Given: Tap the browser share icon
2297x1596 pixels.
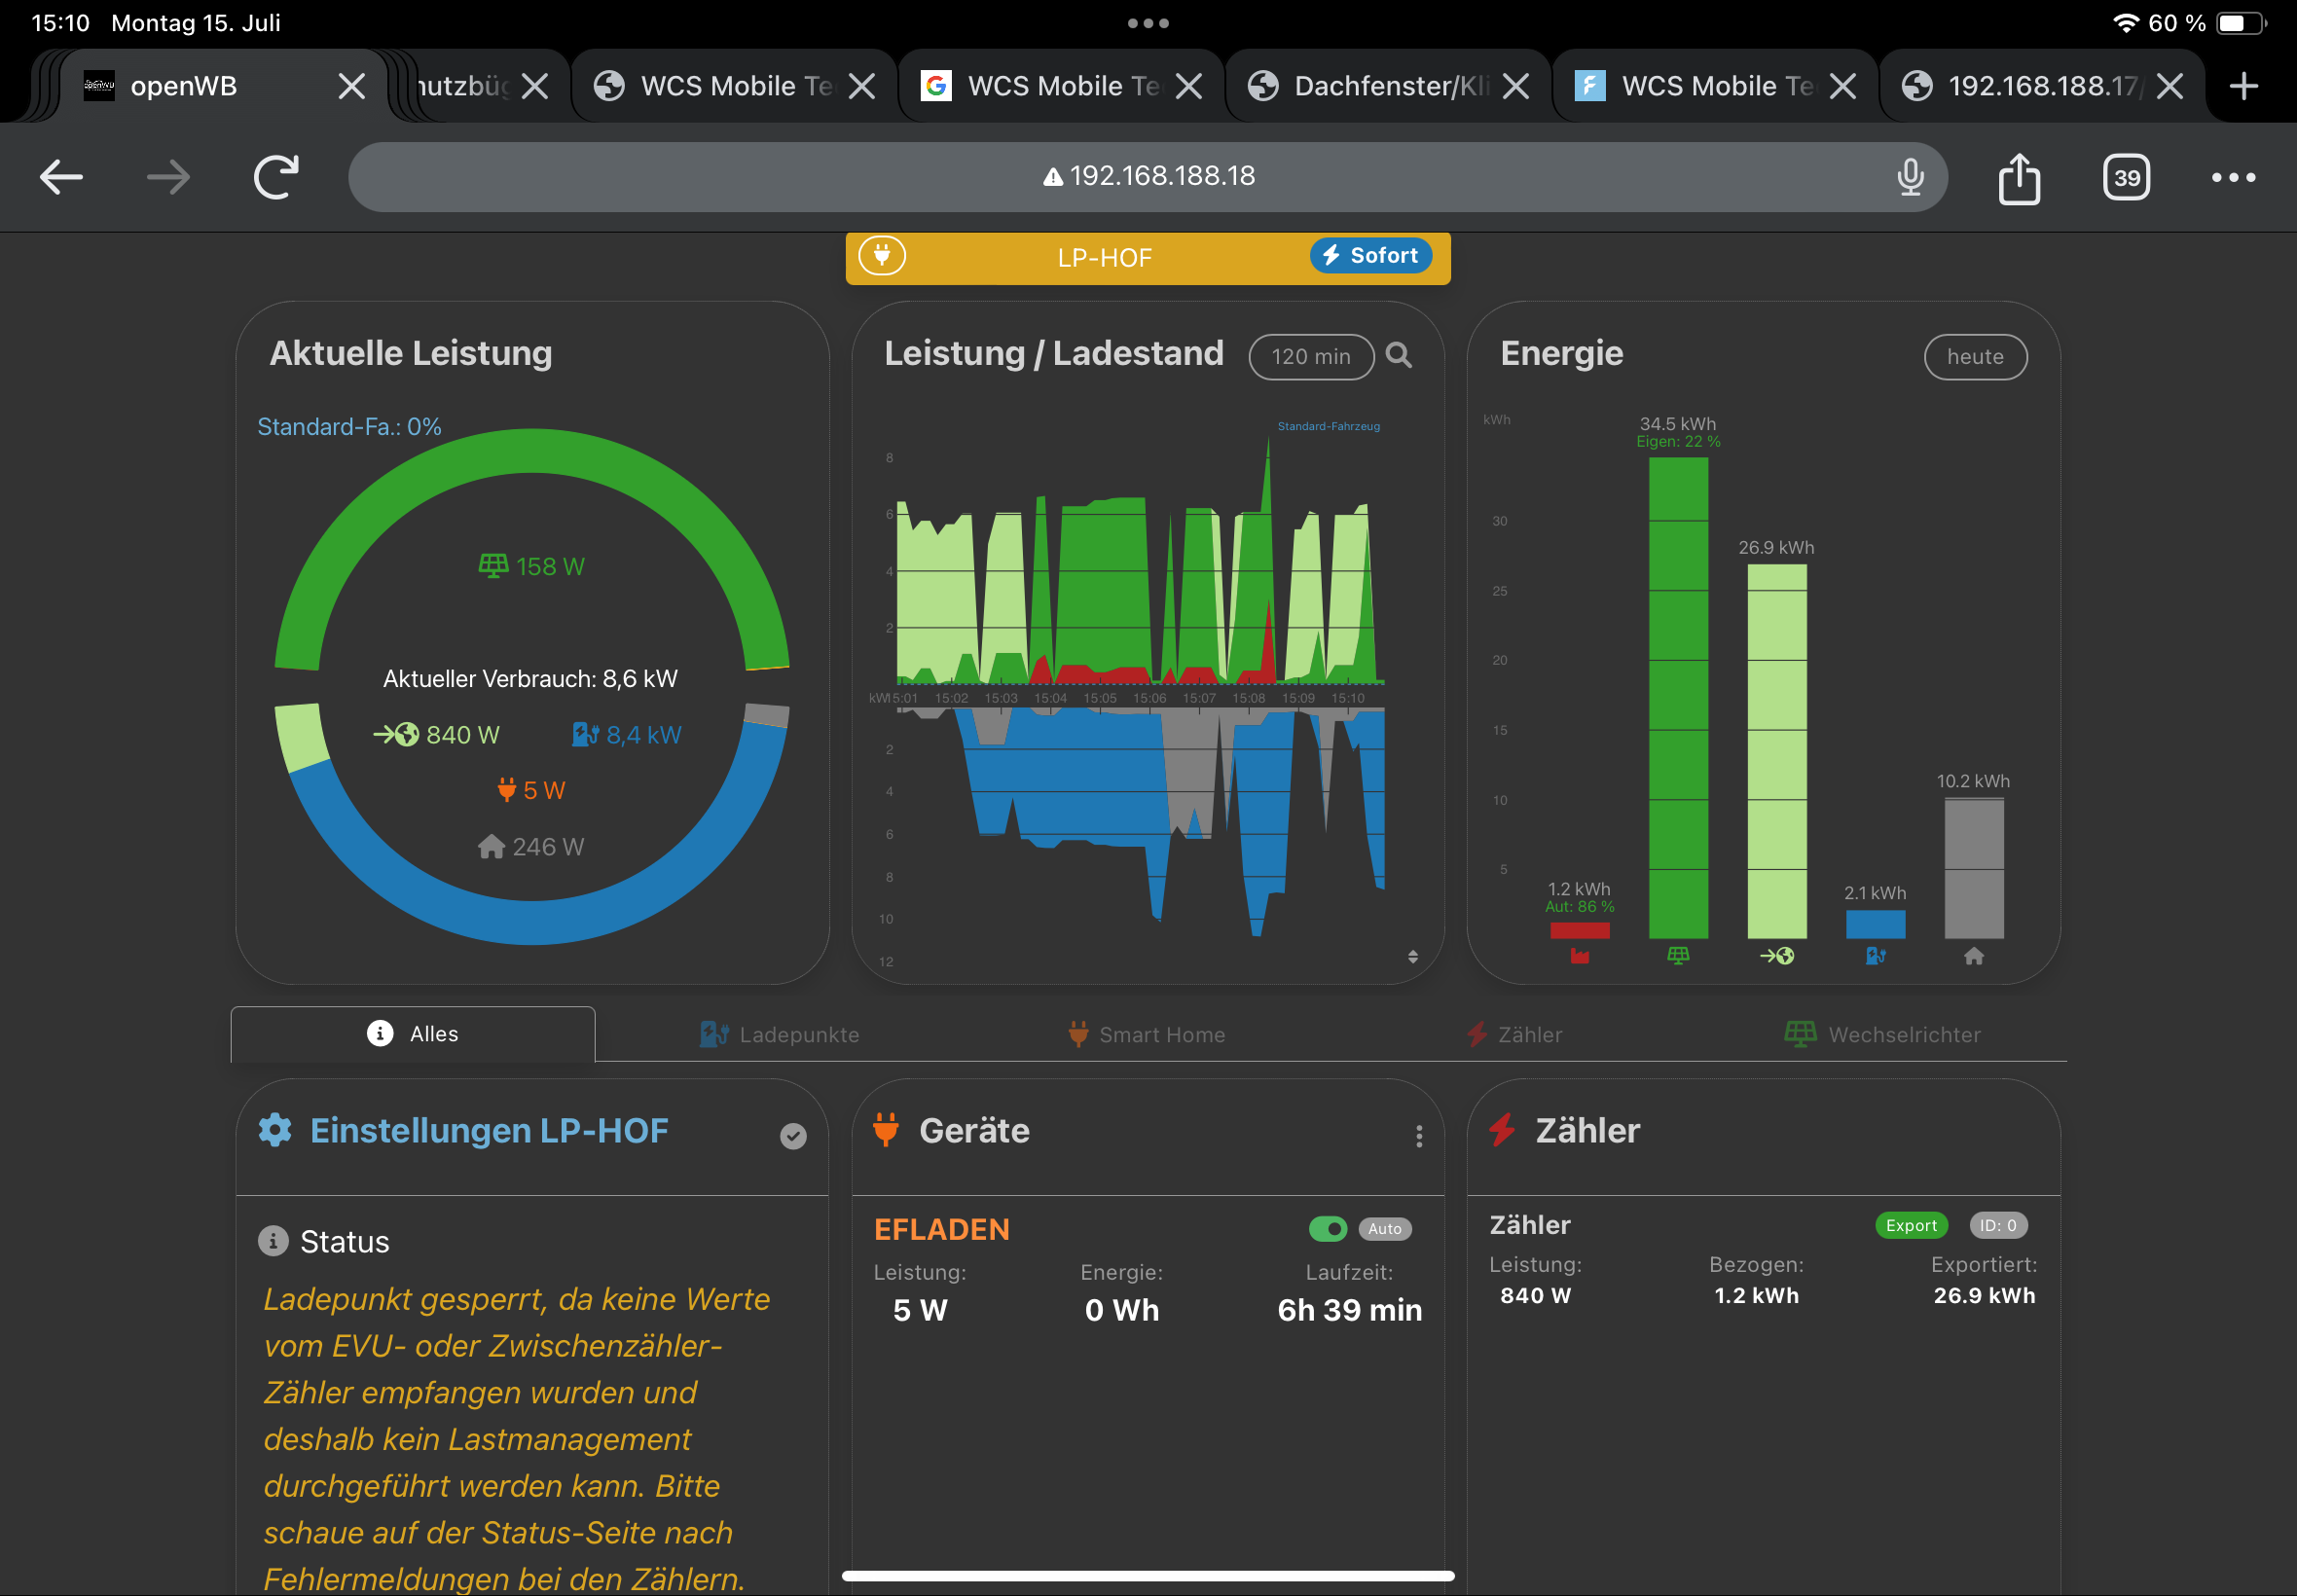Looking at the screenshot, I should (x=2019, y=178).
